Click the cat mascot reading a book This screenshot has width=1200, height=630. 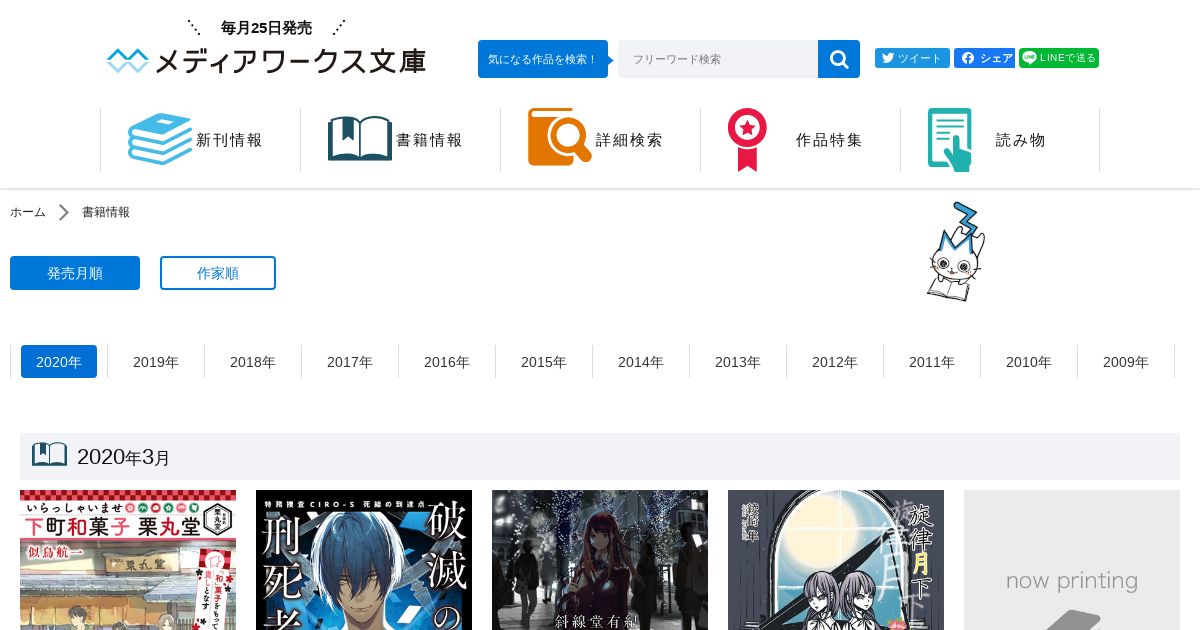(x=956, y=252)
